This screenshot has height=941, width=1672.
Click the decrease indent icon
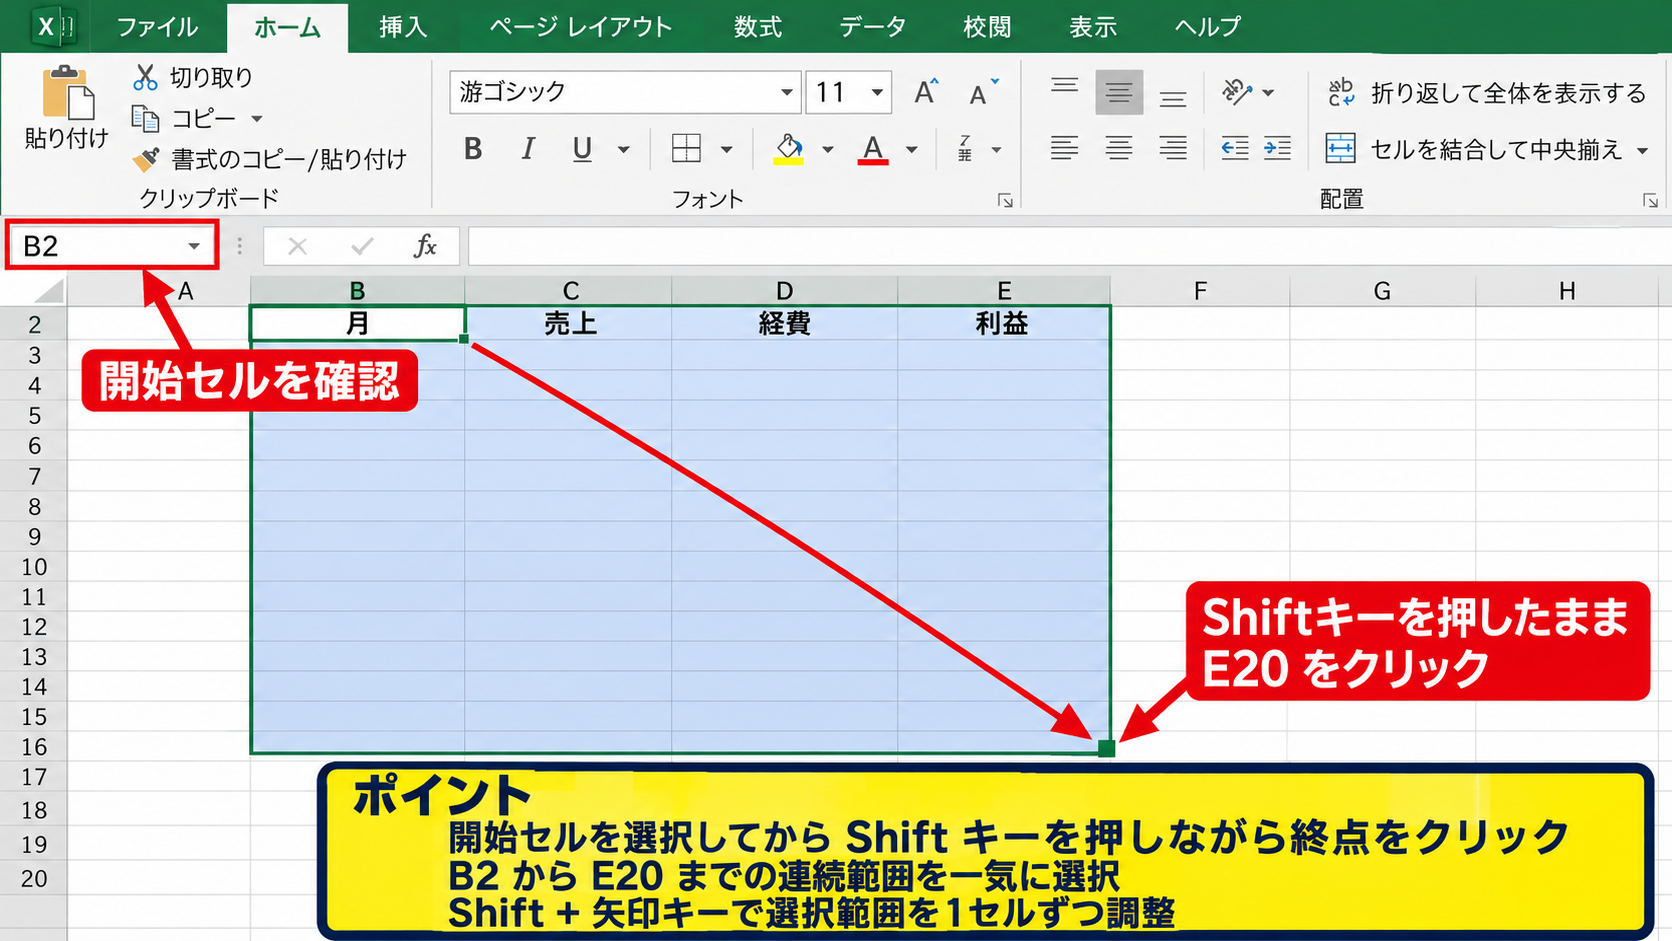point(1235,149)
